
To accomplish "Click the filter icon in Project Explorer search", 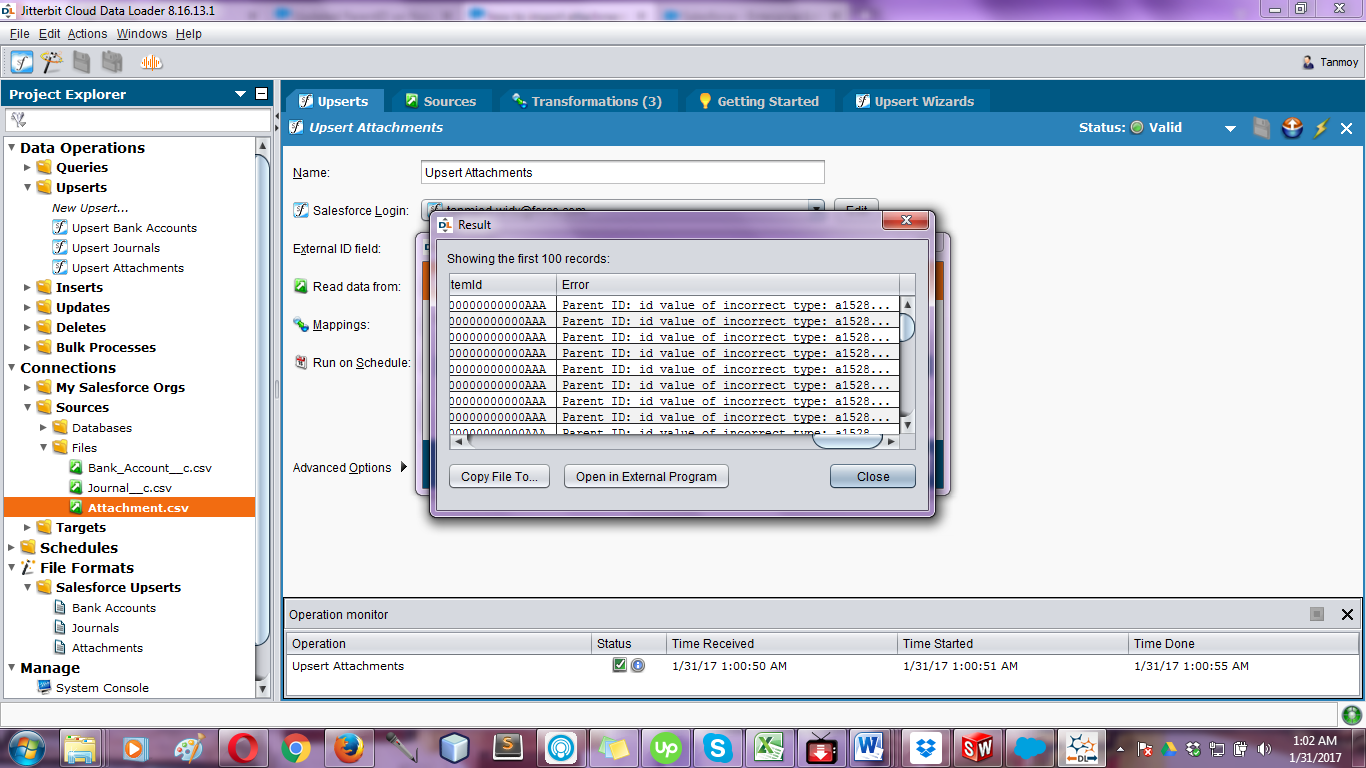I will (x=17, y=120).
